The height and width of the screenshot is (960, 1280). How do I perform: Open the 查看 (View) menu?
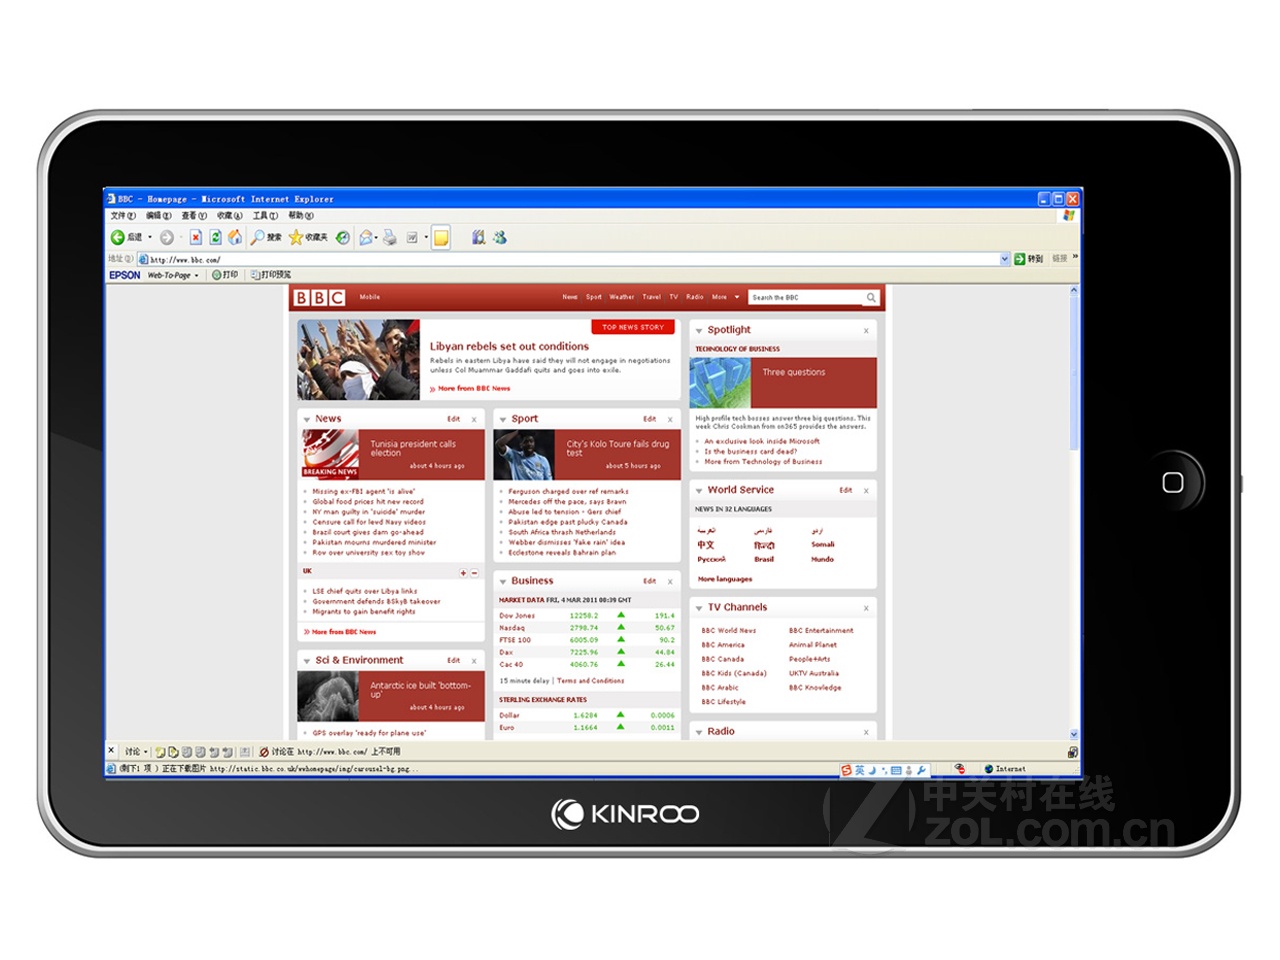pyautogui.click(x=194, y=216)
